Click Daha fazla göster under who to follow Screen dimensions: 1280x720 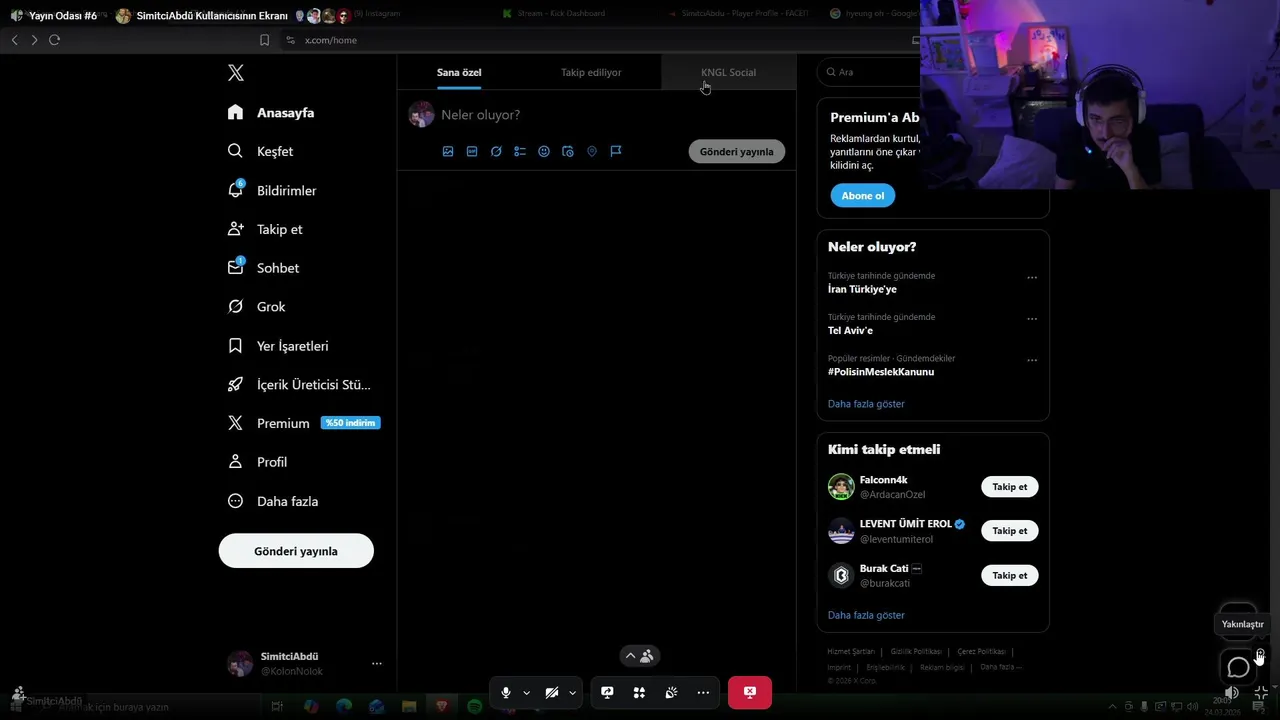tap(866, 615)
